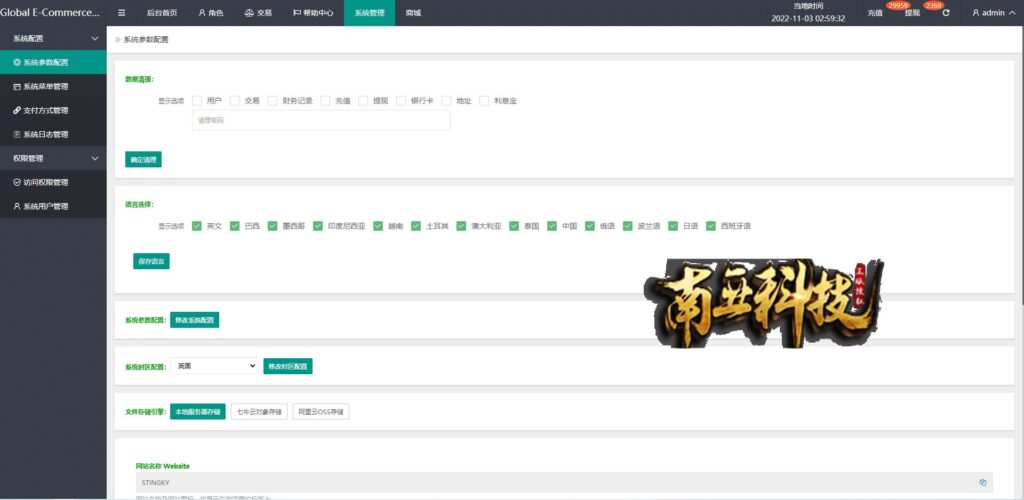Click the balance-scale icon beside 交易

(249, 12)
